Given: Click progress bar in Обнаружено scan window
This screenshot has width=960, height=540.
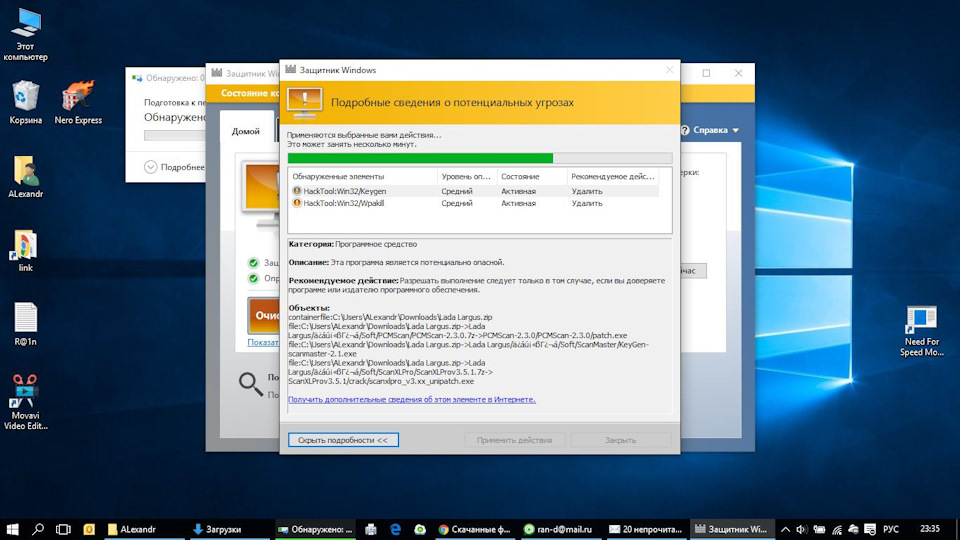Looking at the screenshot, I should pyautogui.click(x=174, y=135).
